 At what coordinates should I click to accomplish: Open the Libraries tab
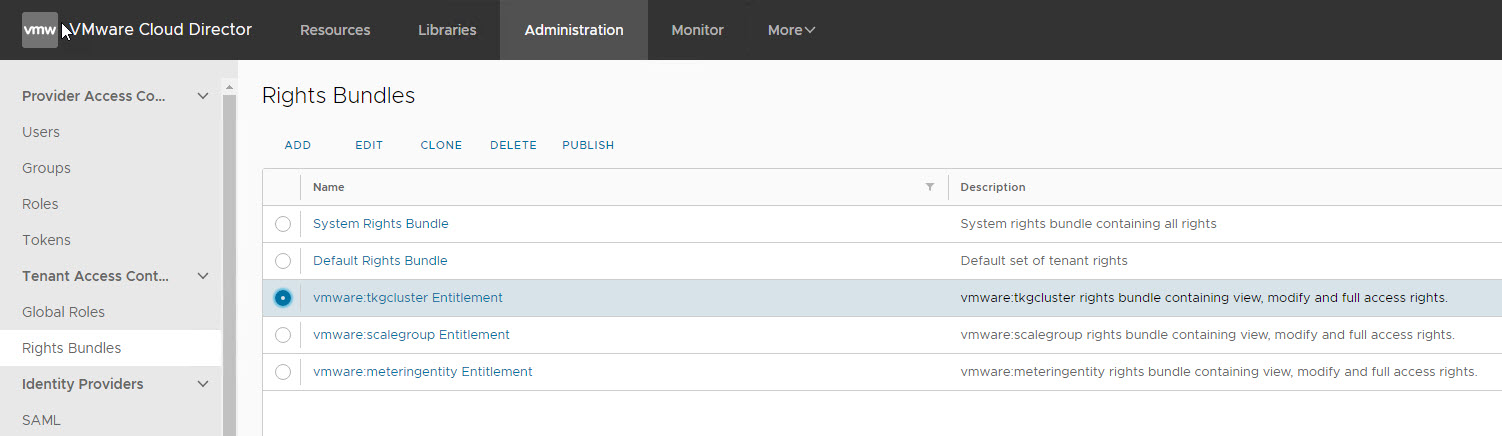(447, 30)
